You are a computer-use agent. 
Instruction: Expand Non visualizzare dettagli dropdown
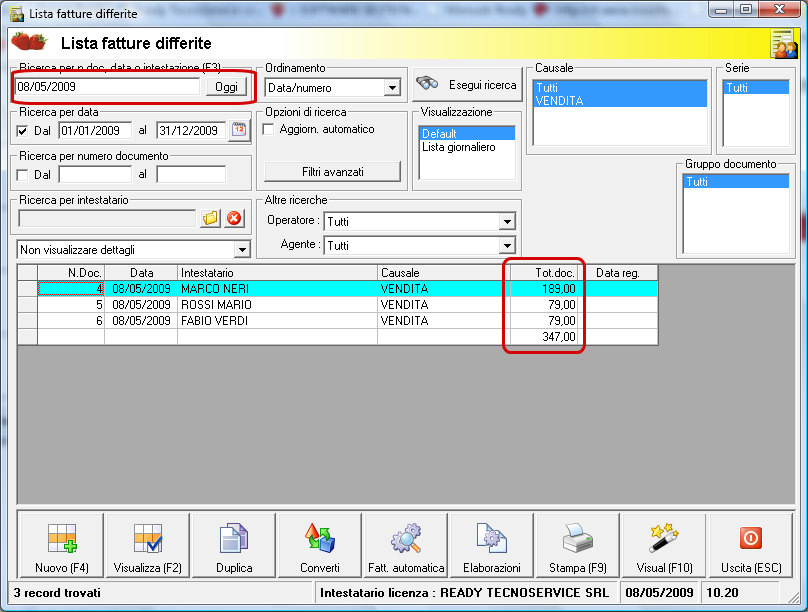coord(242,250)
